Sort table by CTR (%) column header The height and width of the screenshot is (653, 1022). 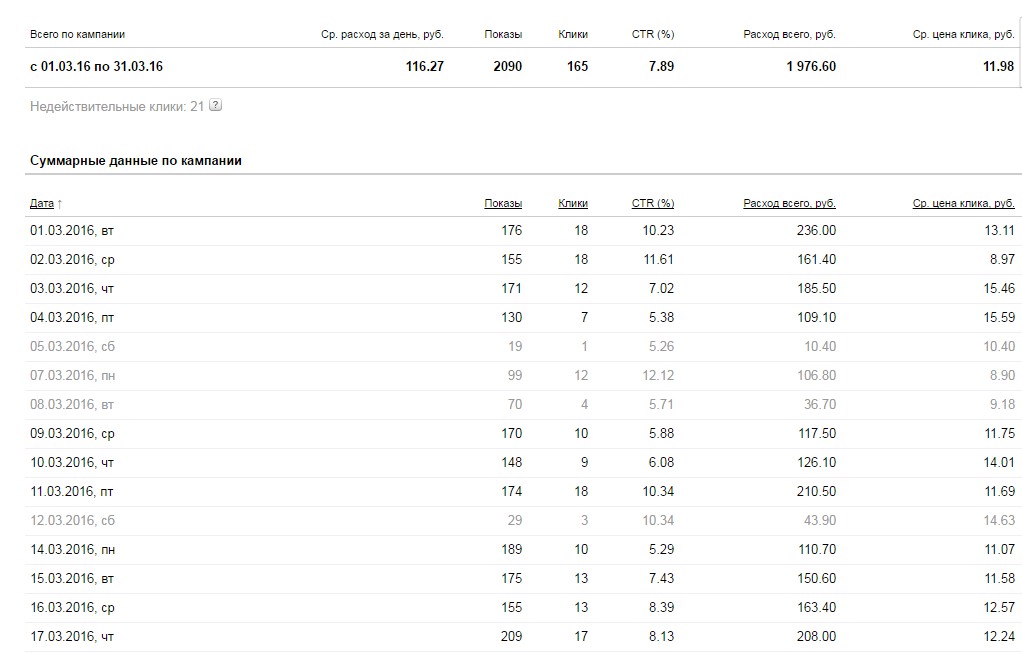[652, 203]
